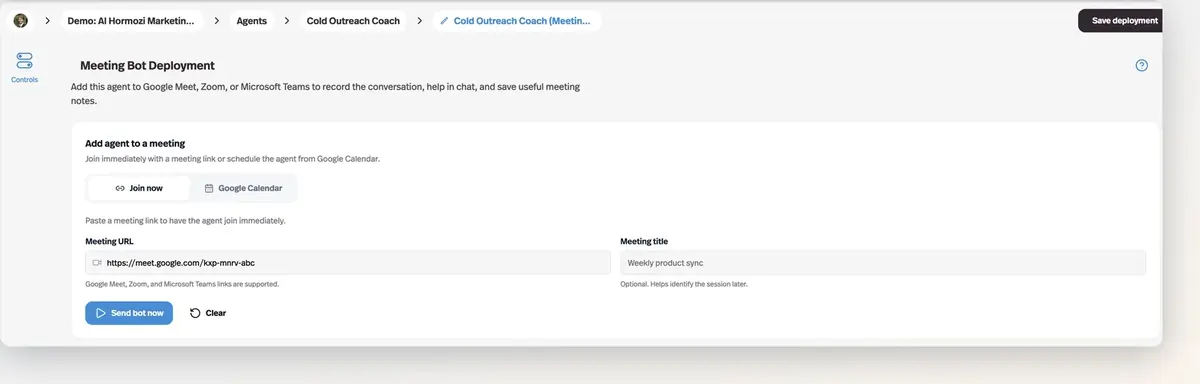The image size is (1200, 384).
Task: Select the Cold Outreach Coach (Meeting) breadcrumb
Action: click(x=518, y=21)
